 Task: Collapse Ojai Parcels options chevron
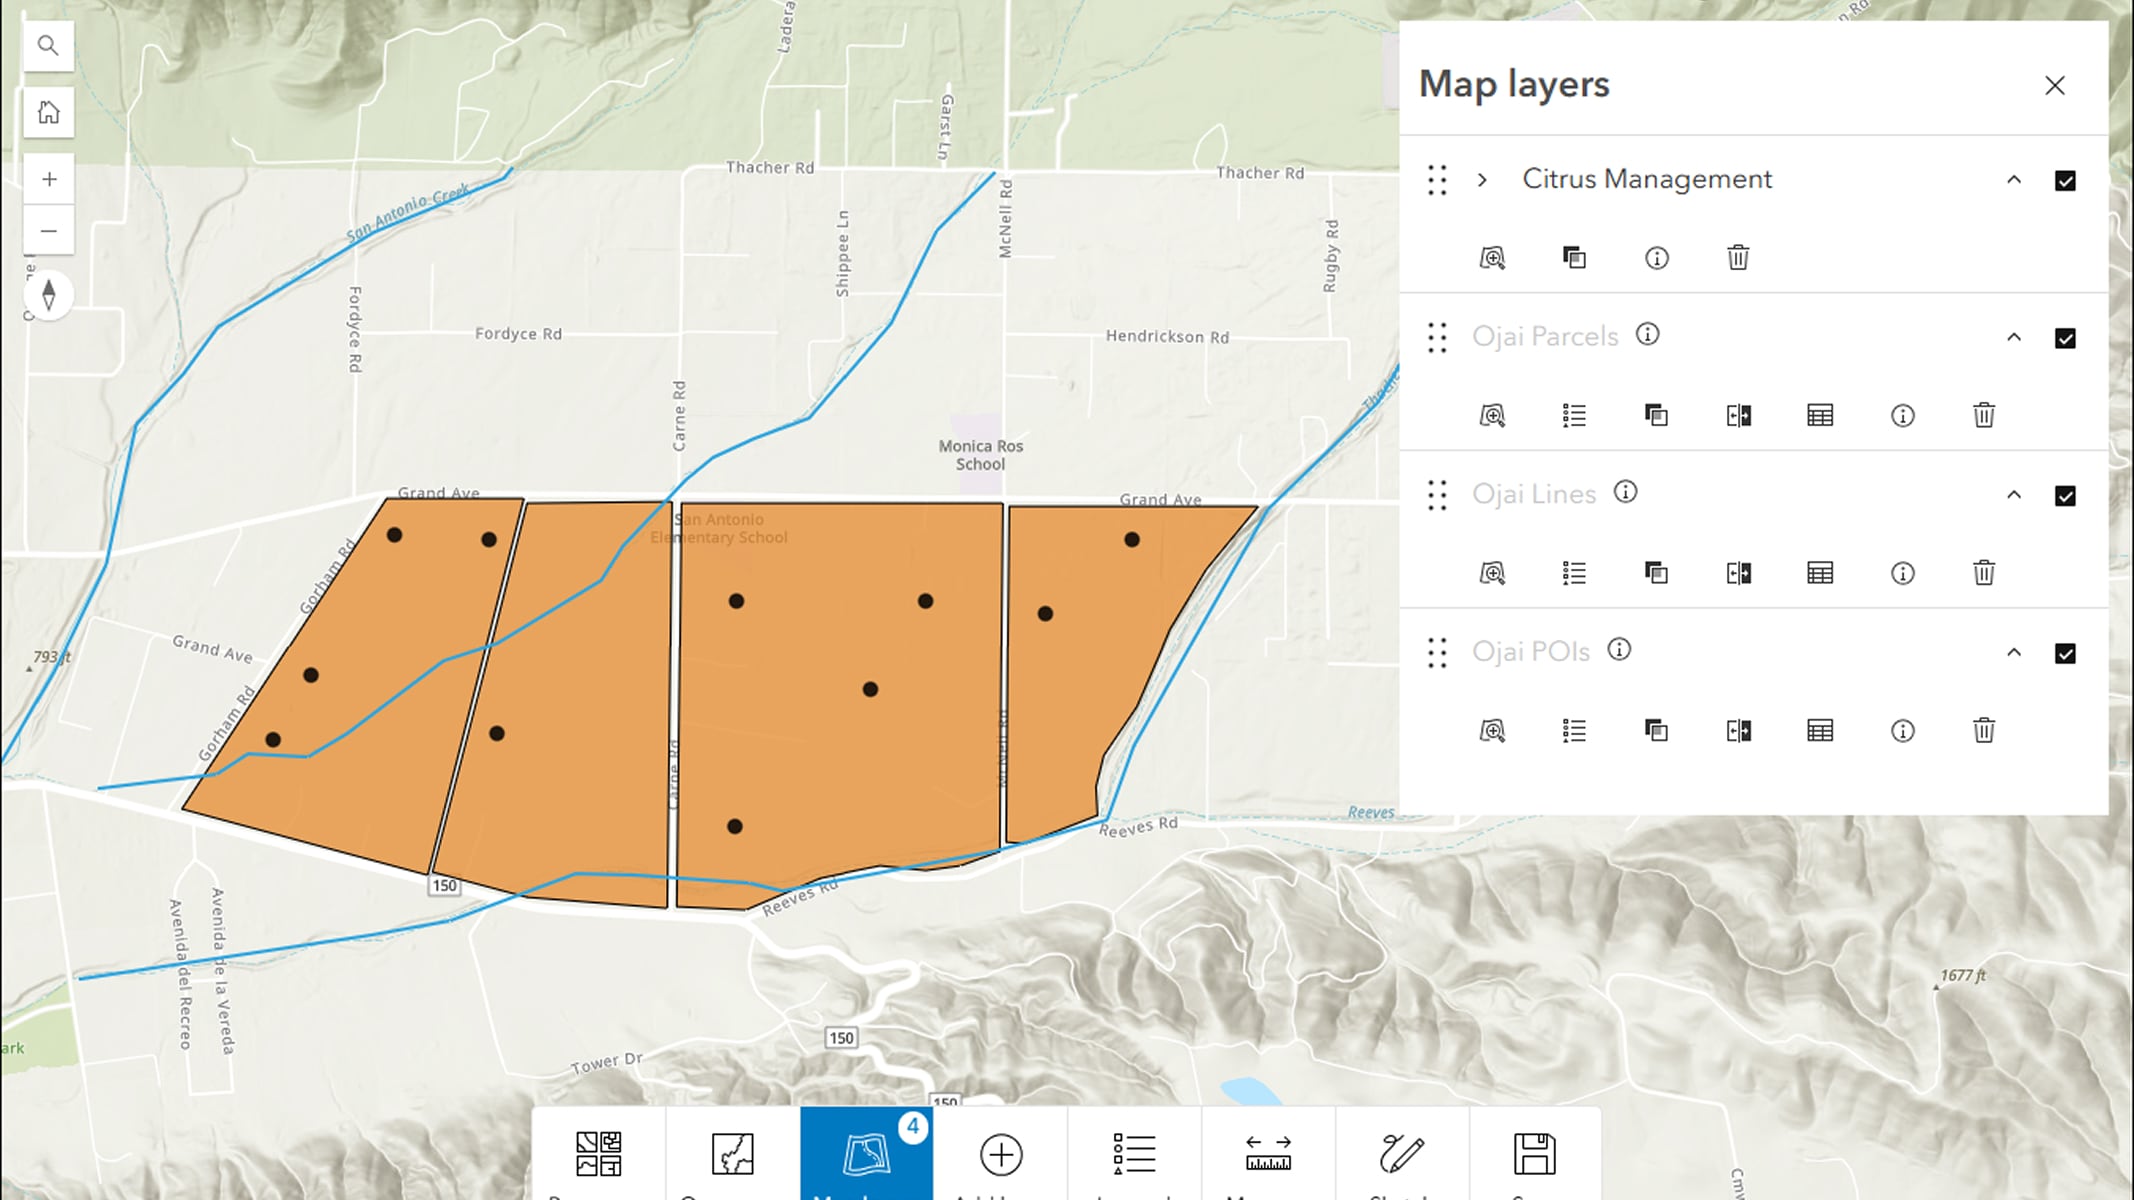[x=2014, y=338]
